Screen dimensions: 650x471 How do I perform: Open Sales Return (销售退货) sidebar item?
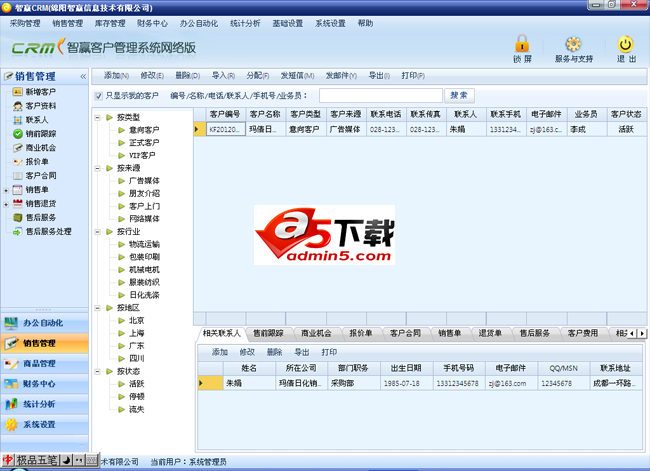click(x=40, y=204)
